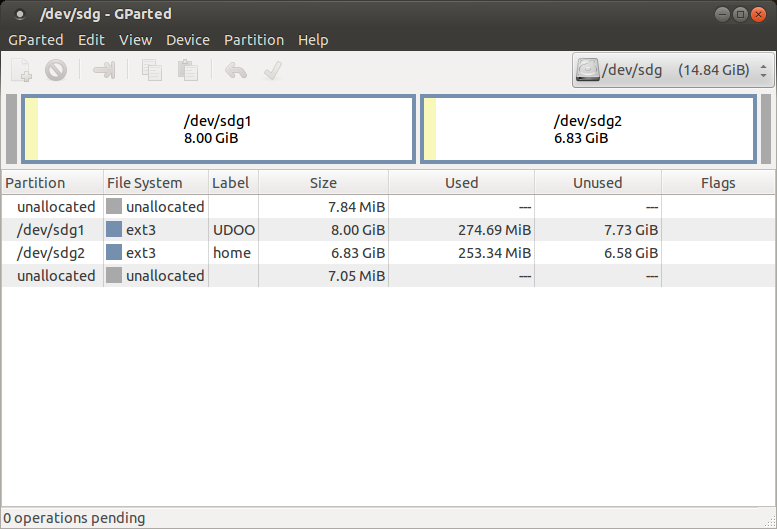Click the Apply all operations checkmark

click(271, 70)
